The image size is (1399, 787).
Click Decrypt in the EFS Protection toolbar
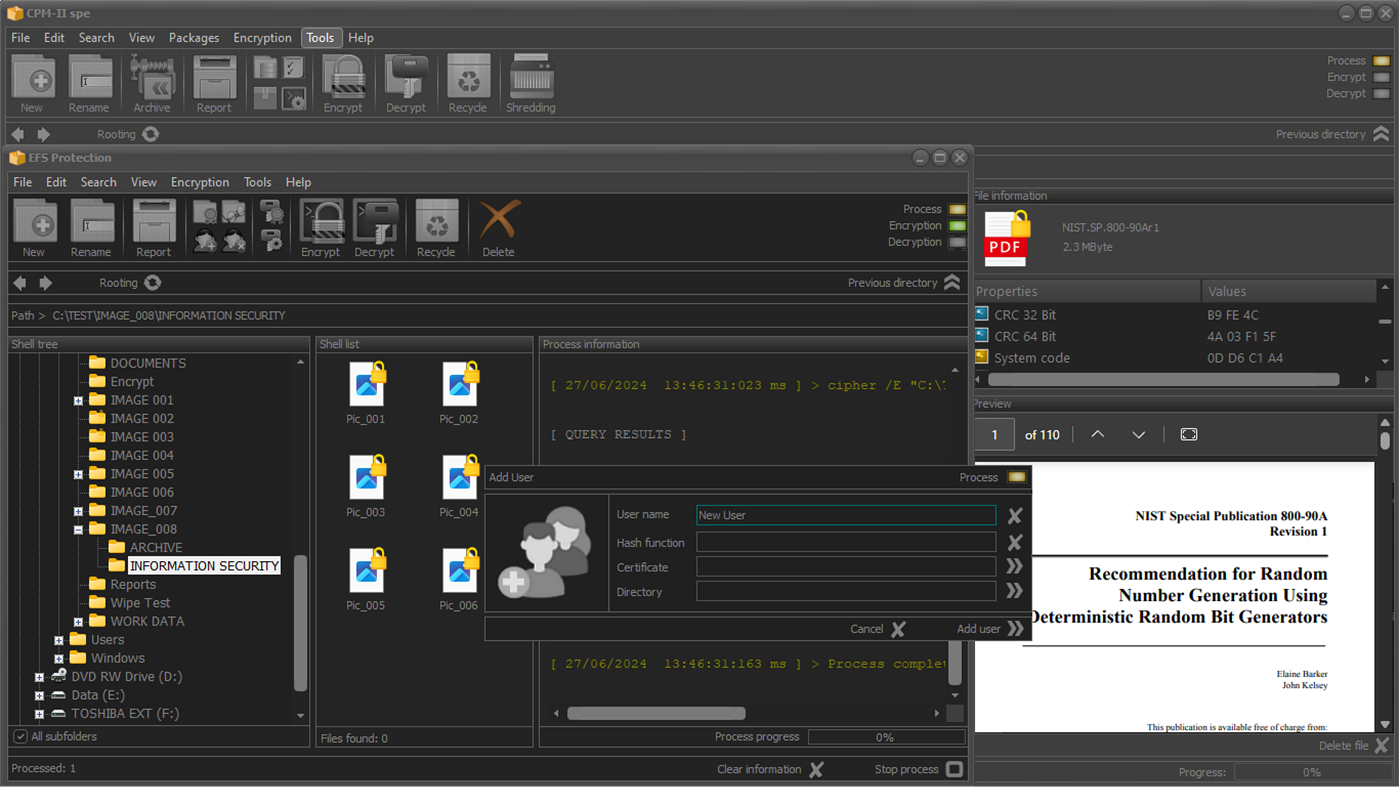click(x=374, y=228)
